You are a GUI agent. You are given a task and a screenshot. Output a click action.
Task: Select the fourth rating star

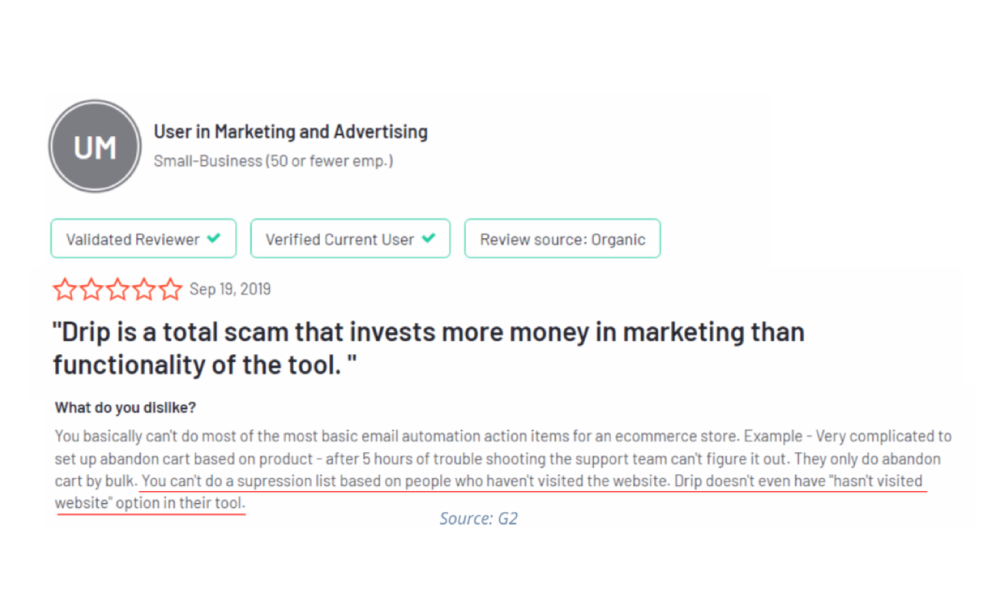[x=145, y=290]
